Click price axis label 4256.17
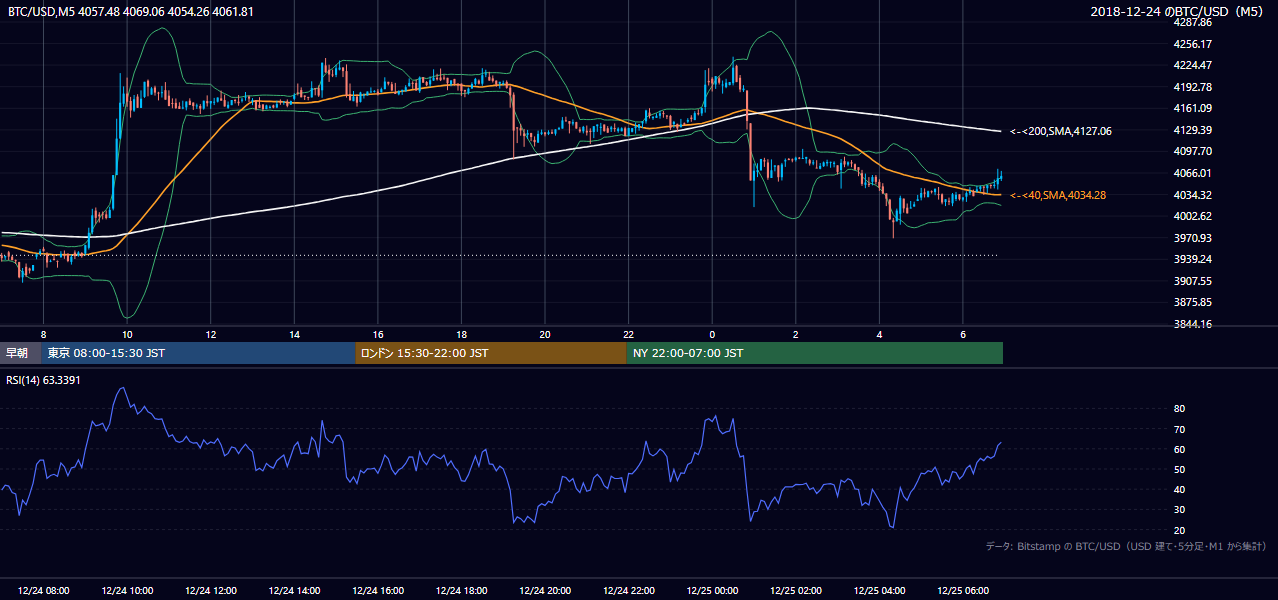This screenshot has height=600, width=1278. (1193, 44)
